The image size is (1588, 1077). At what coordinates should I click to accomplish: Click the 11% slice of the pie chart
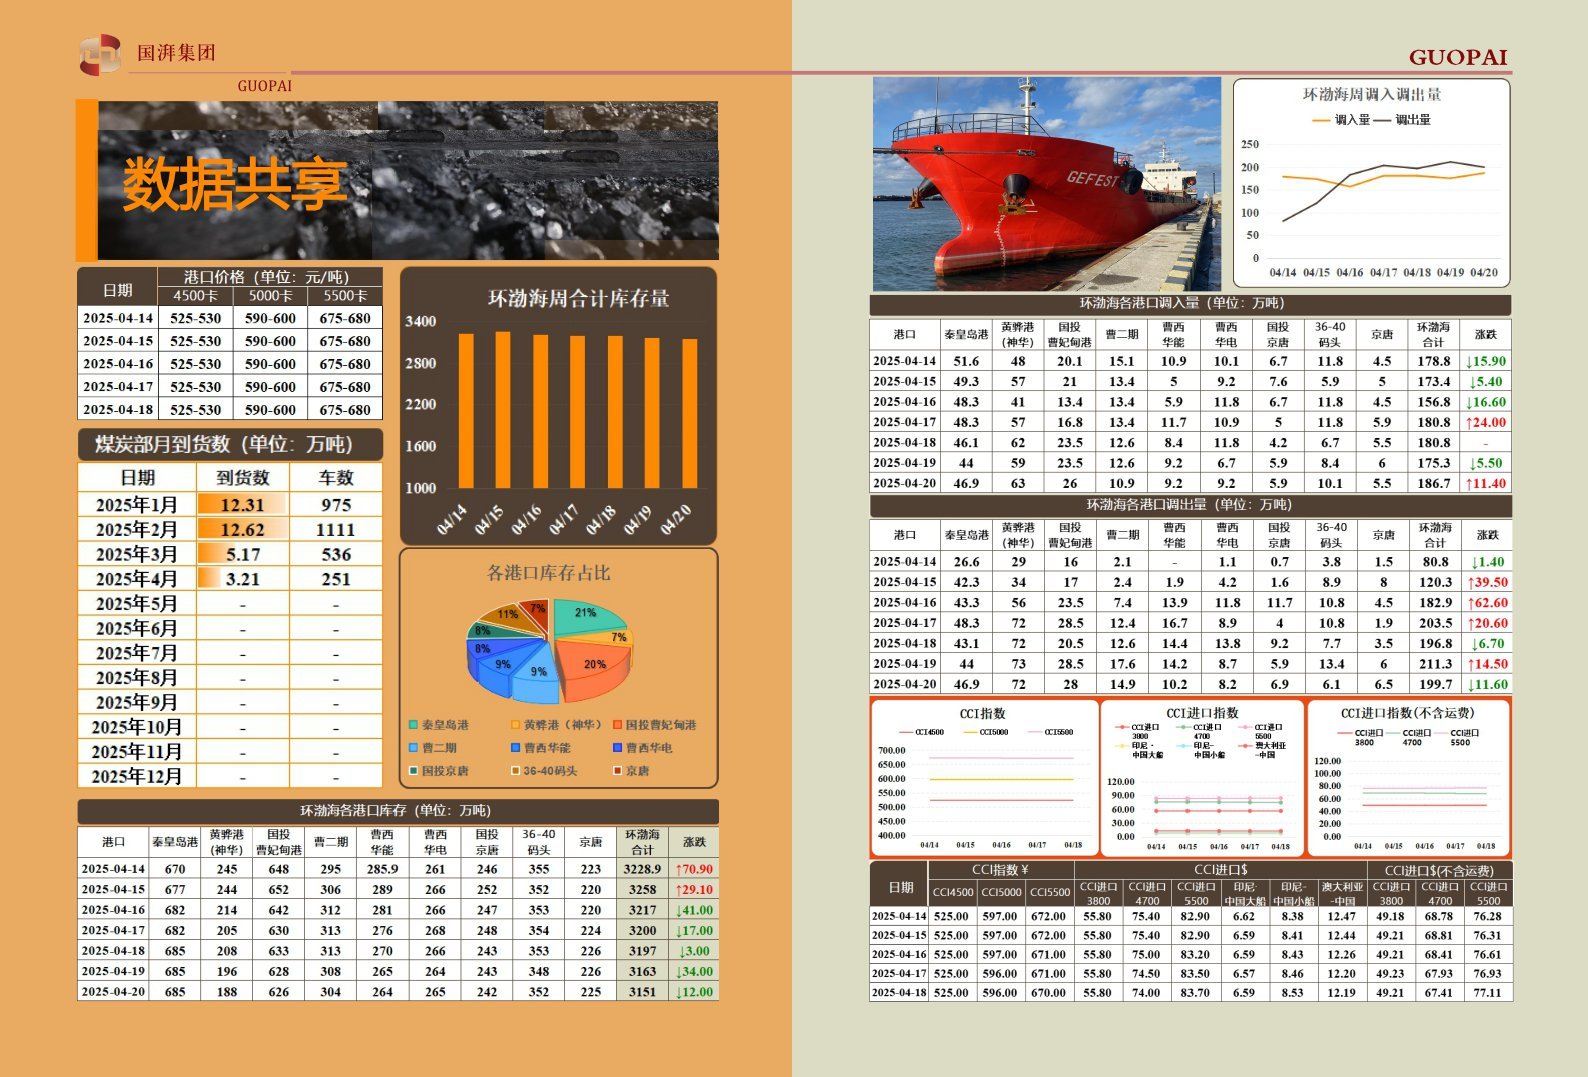(x=504, y=617)
